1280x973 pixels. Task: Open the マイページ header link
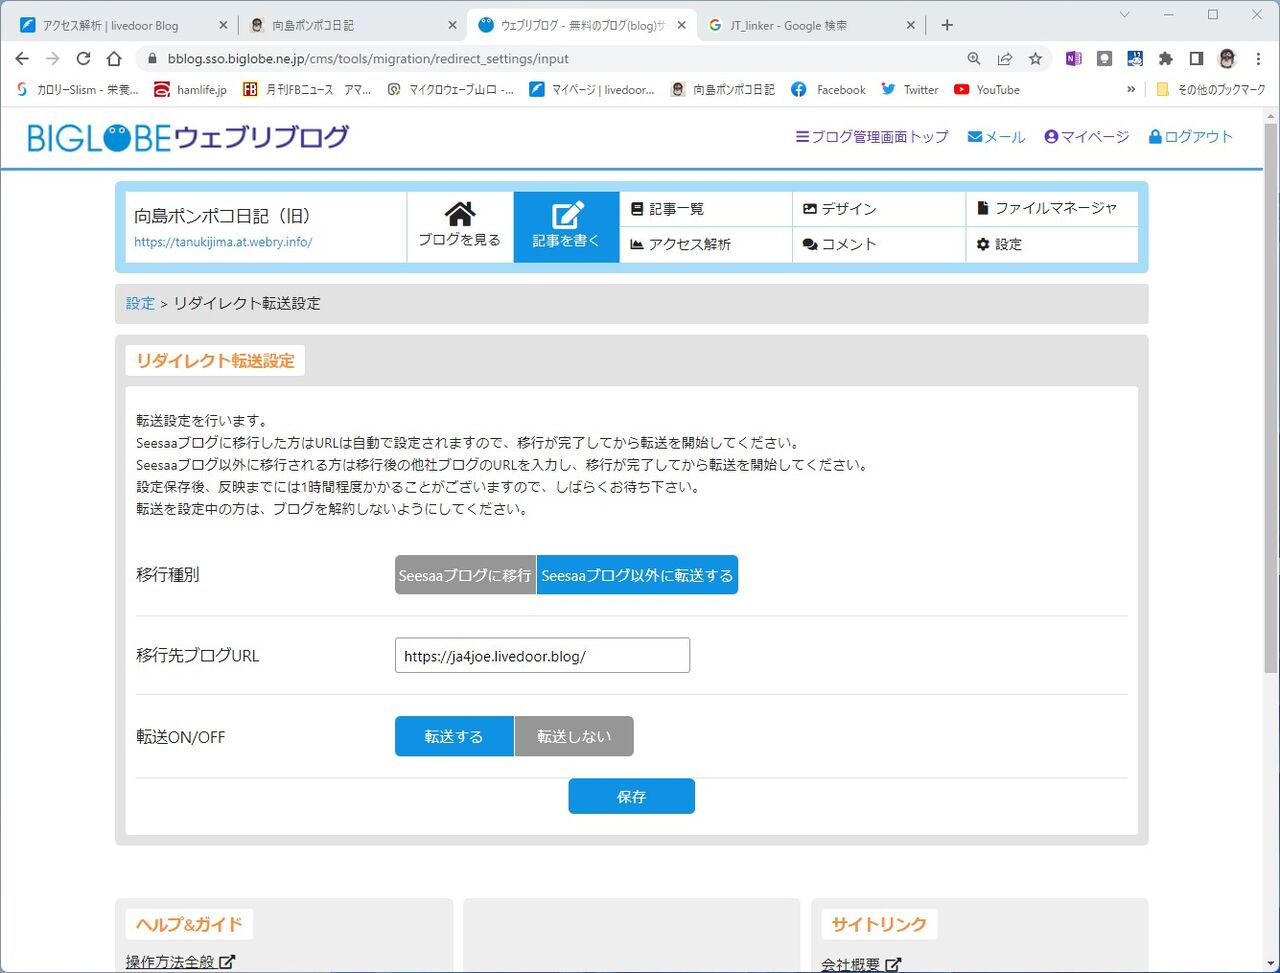(x=1086, y=137)
